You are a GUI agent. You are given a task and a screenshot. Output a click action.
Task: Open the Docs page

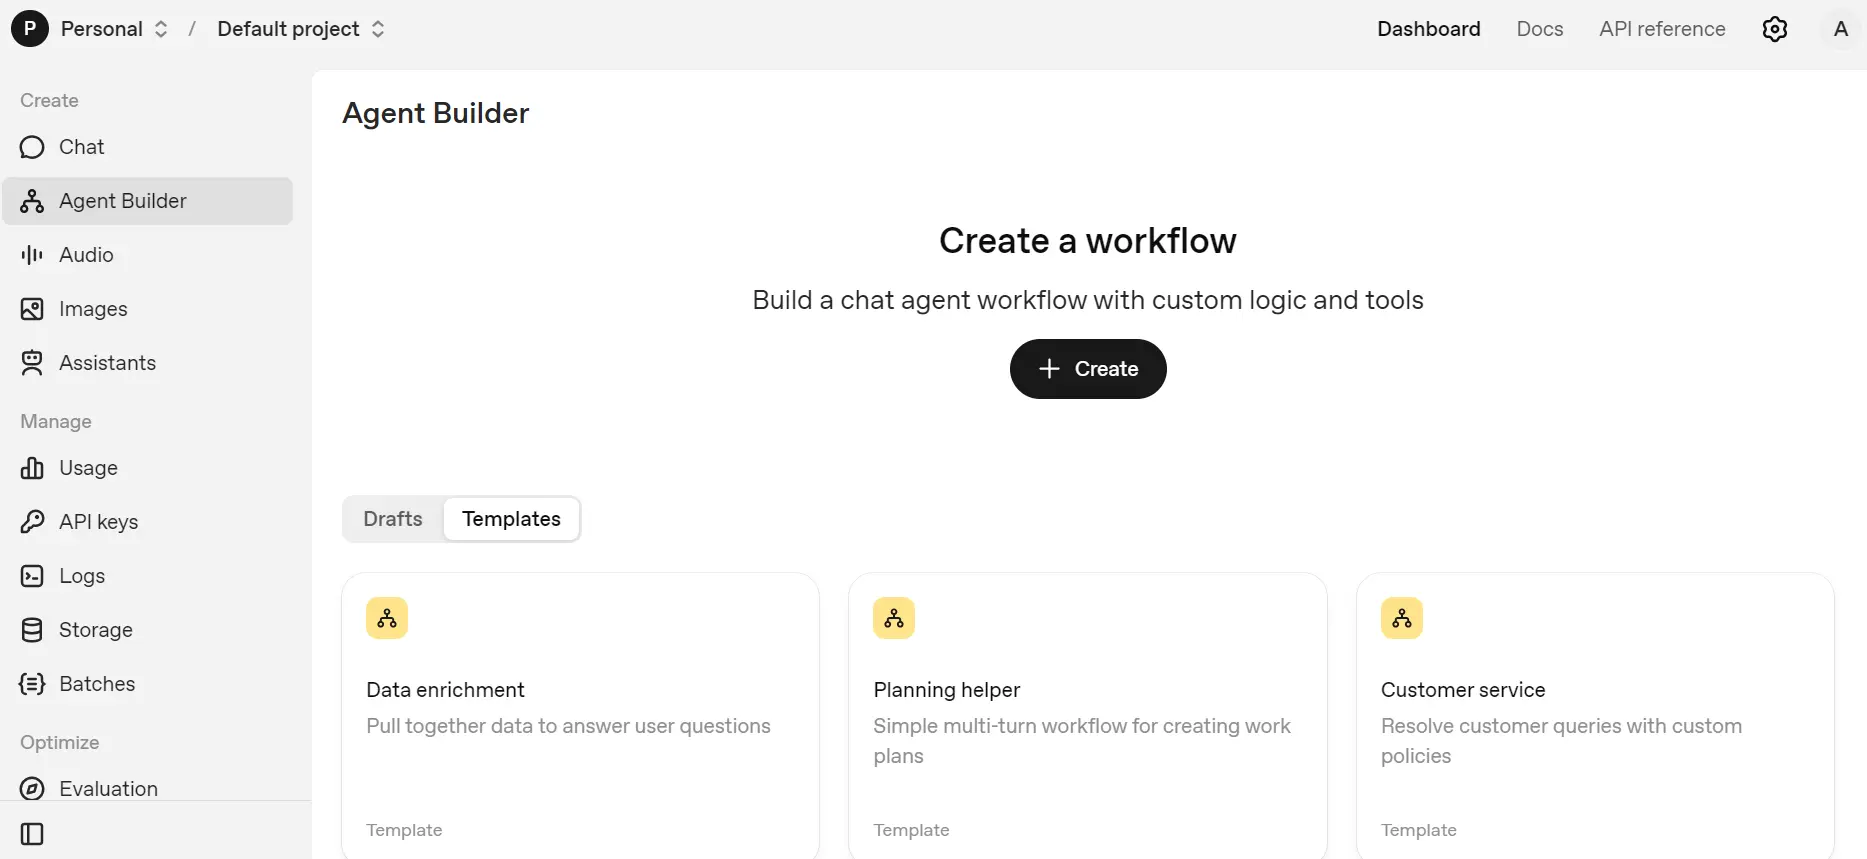(1539, 28)
